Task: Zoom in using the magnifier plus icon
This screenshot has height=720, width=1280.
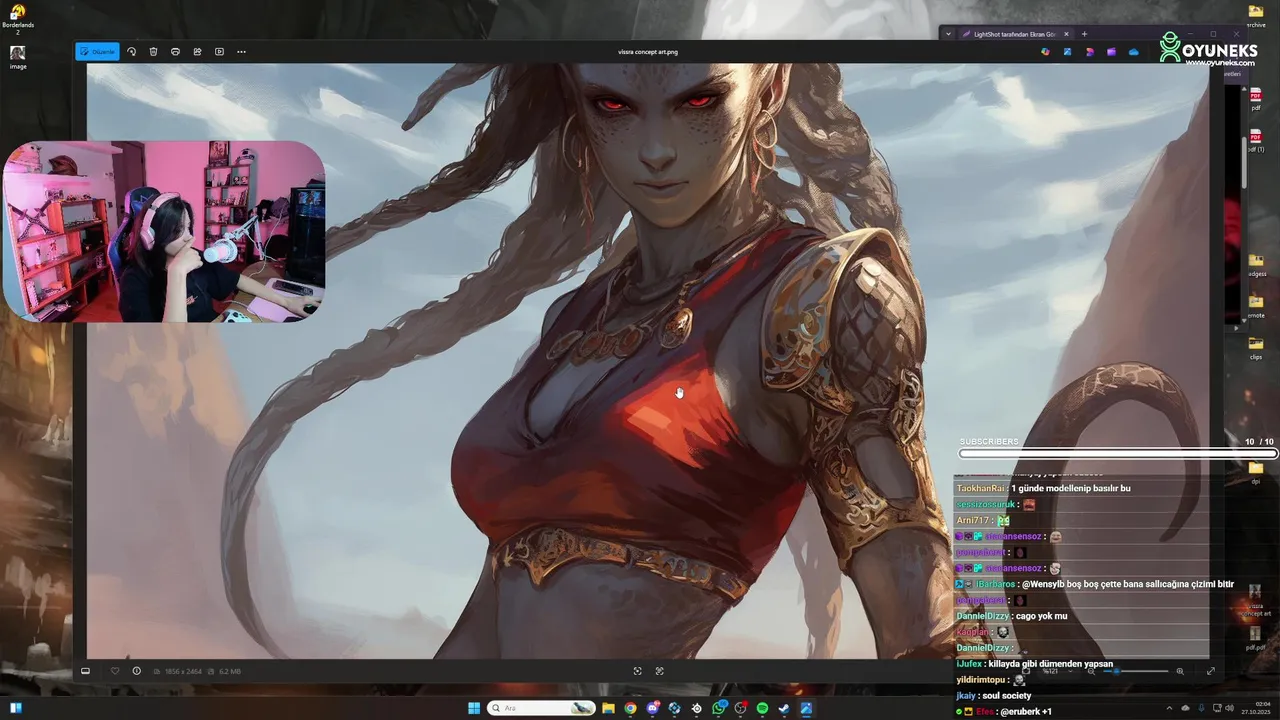Action: pos(1180,671)
